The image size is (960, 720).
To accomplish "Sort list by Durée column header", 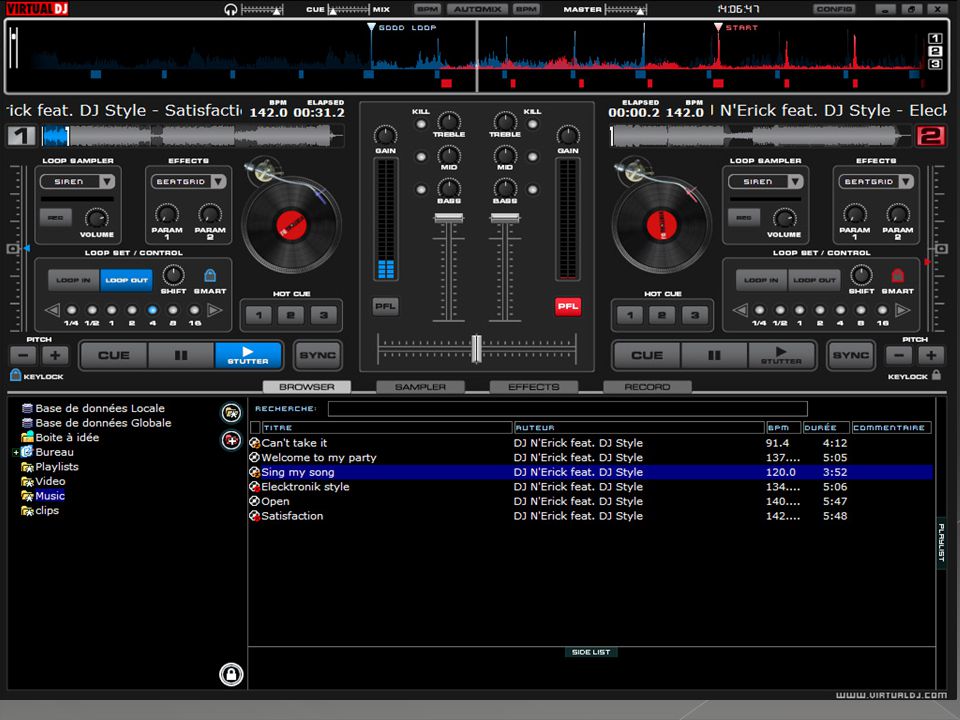I will (827, 427).
